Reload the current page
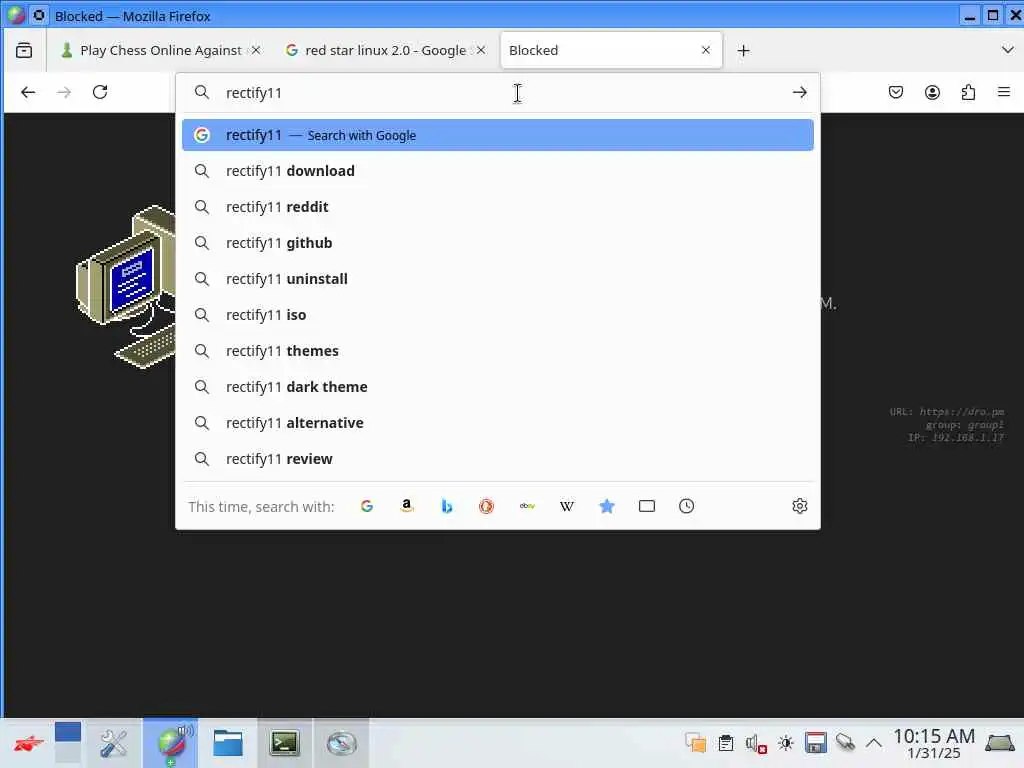 pyautogui.click(x=100, y=93)
